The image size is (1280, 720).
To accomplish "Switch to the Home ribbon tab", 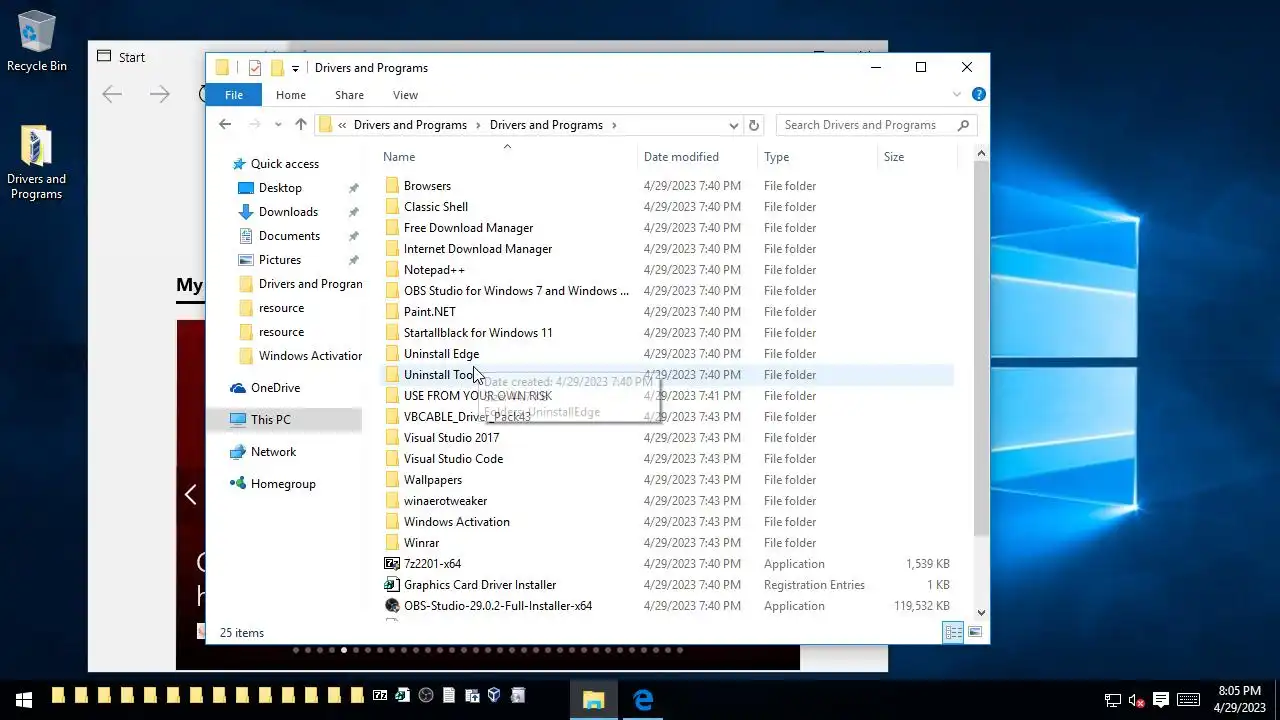I will (291, 95).
